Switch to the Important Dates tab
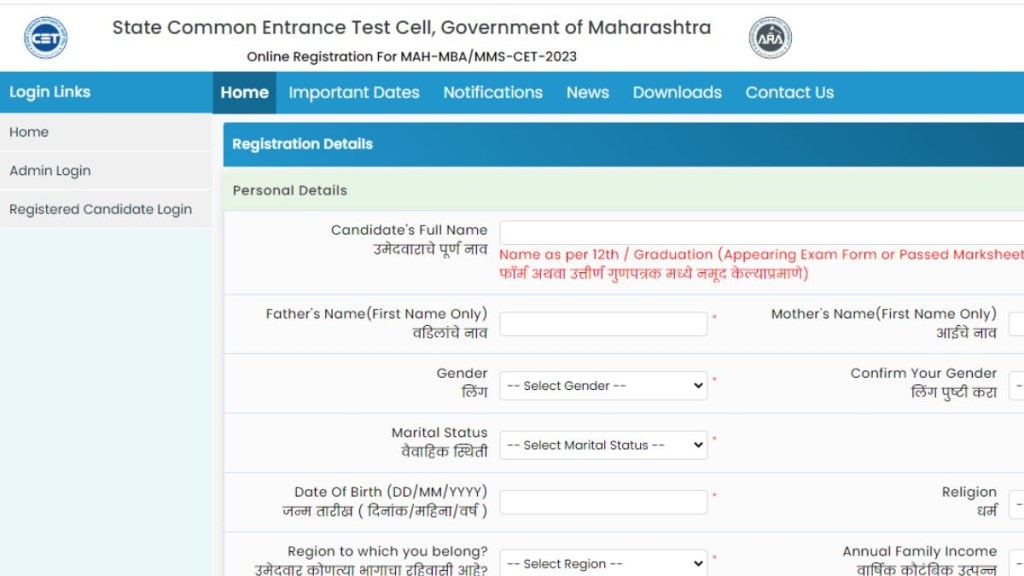This screenshot has height=576, width=1024. coord(354,92)
